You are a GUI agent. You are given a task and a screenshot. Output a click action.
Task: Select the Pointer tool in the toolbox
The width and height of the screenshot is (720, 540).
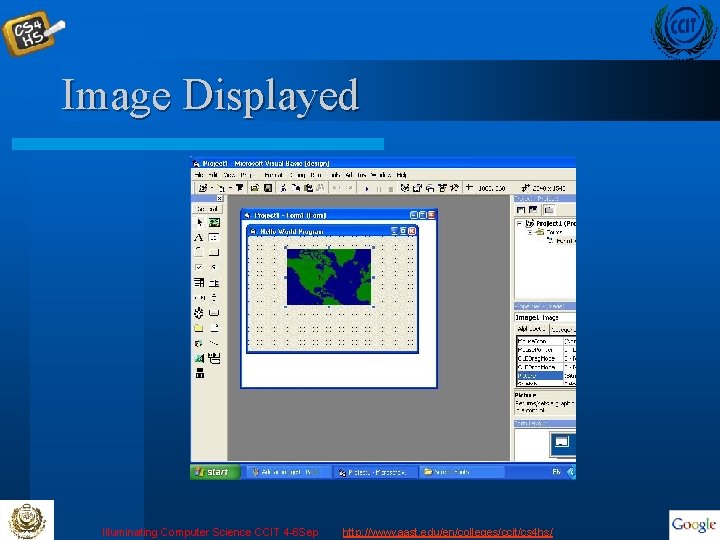click(199, 223)
